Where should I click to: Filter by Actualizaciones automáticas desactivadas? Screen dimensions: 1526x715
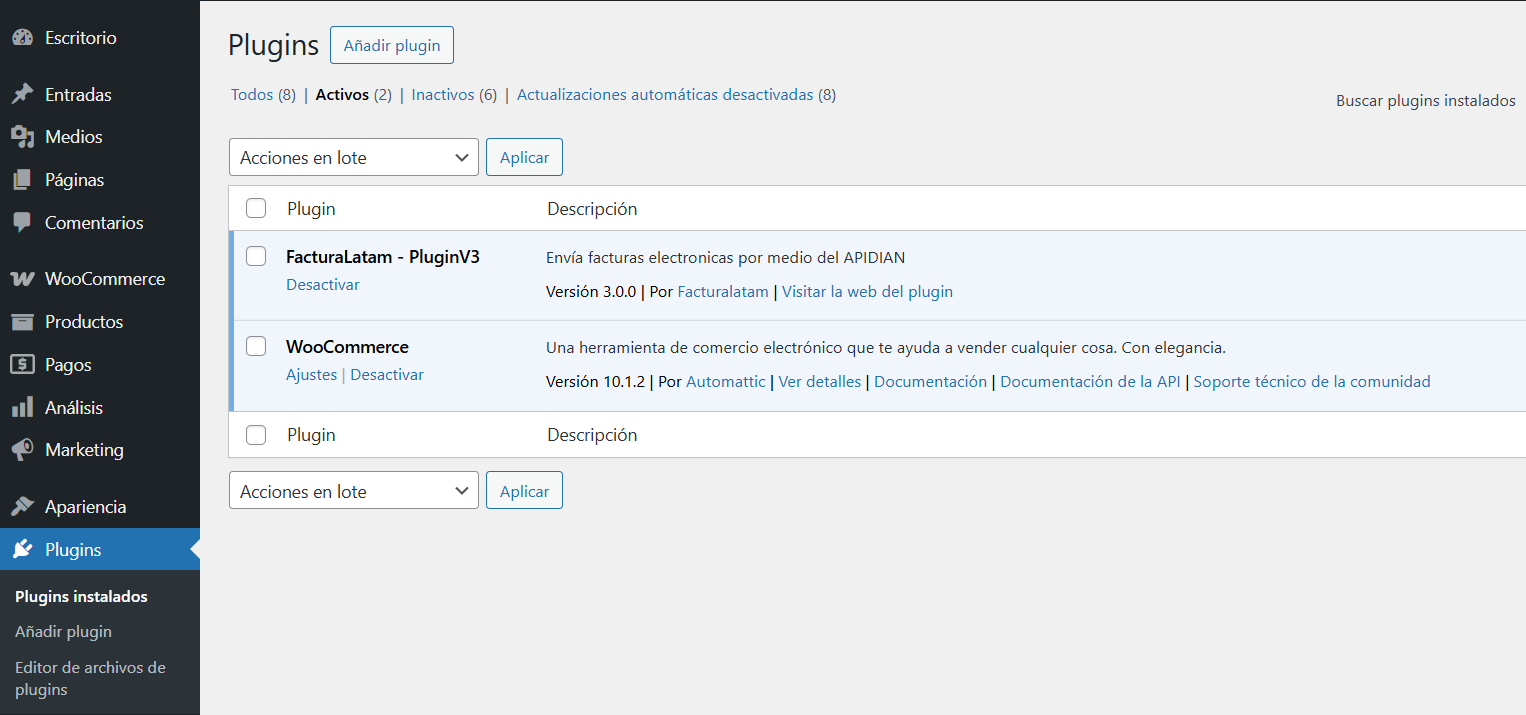pyautogui.click(x=676, y=95)
